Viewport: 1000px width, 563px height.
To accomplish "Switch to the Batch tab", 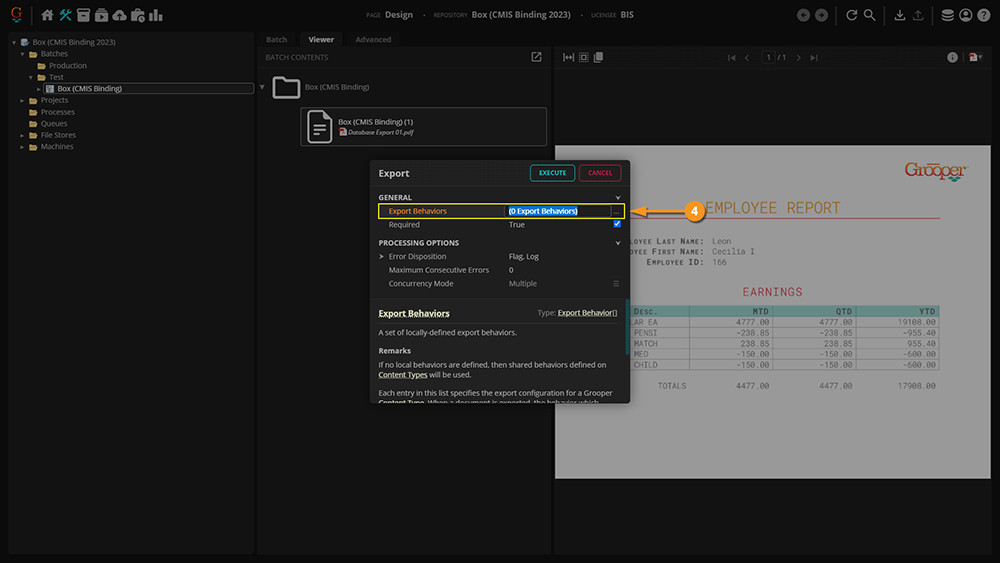I will click(276, 40).
